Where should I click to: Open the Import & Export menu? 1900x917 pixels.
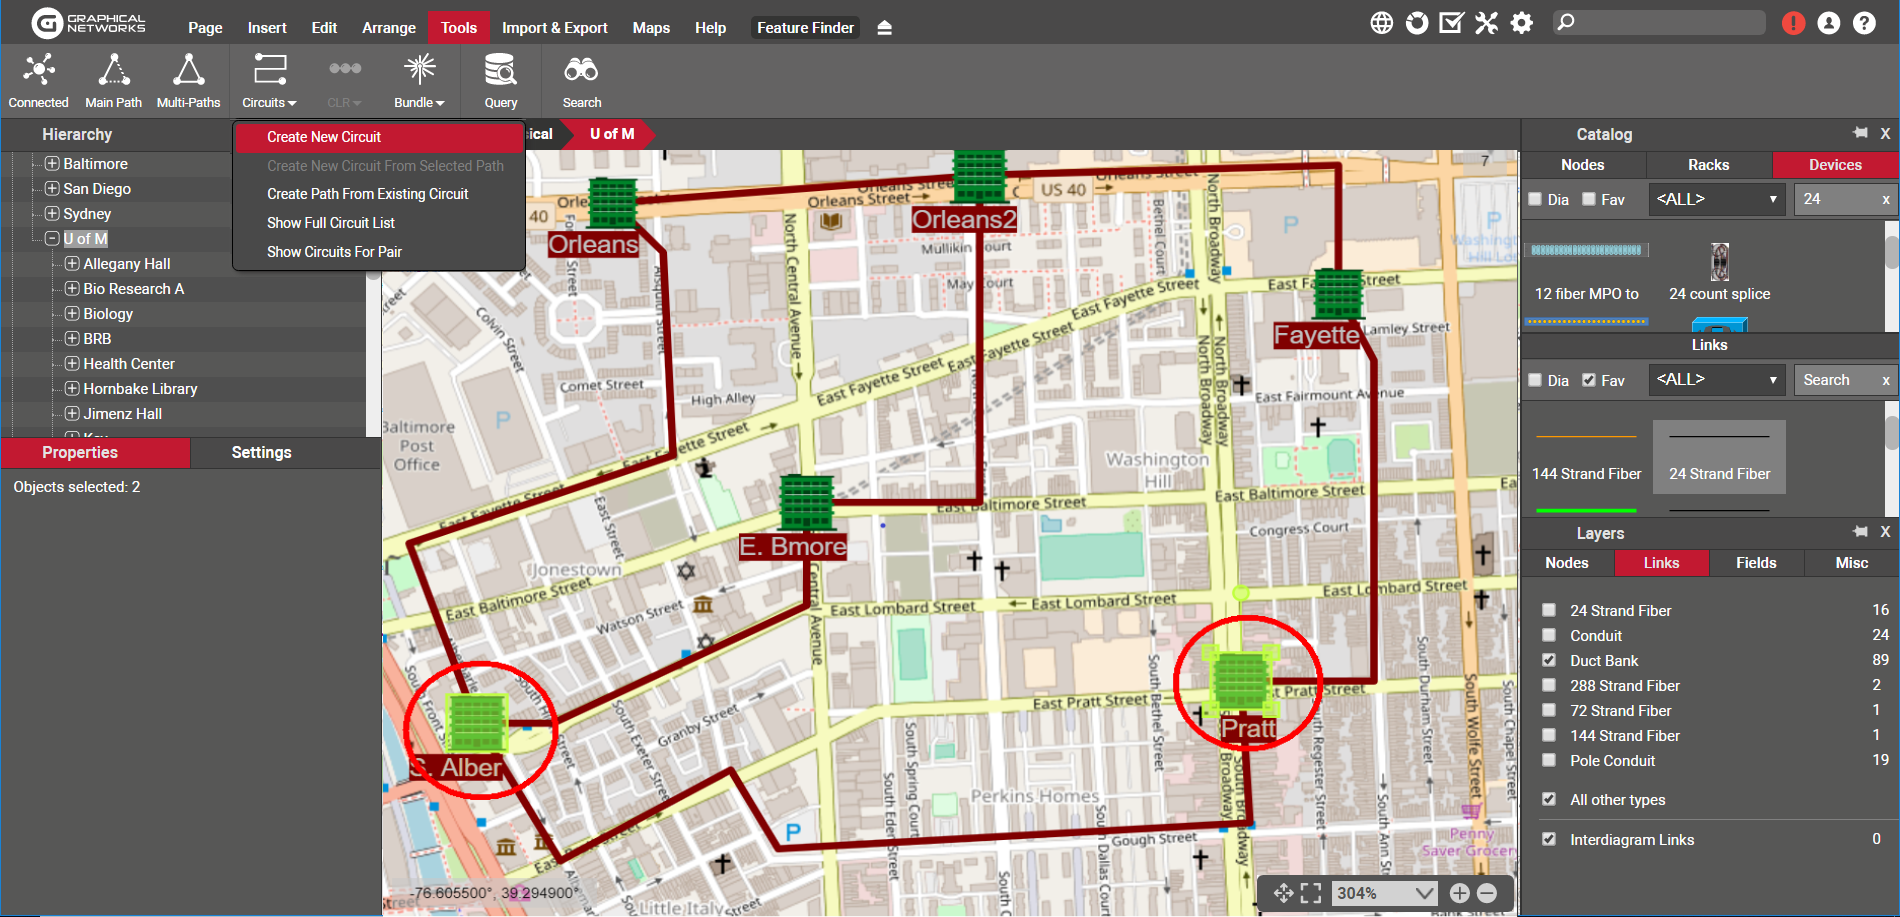(554, 28)
